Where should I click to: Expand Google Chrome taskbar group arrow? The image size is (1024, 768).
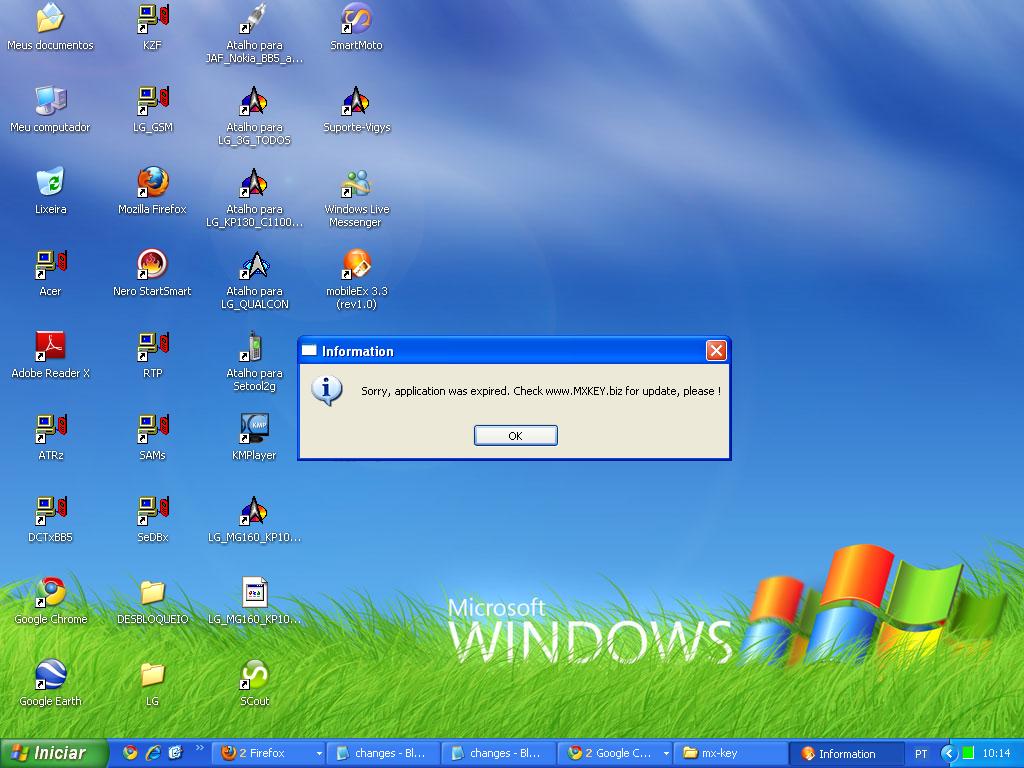pyautogui.click(x=665, y=754)
